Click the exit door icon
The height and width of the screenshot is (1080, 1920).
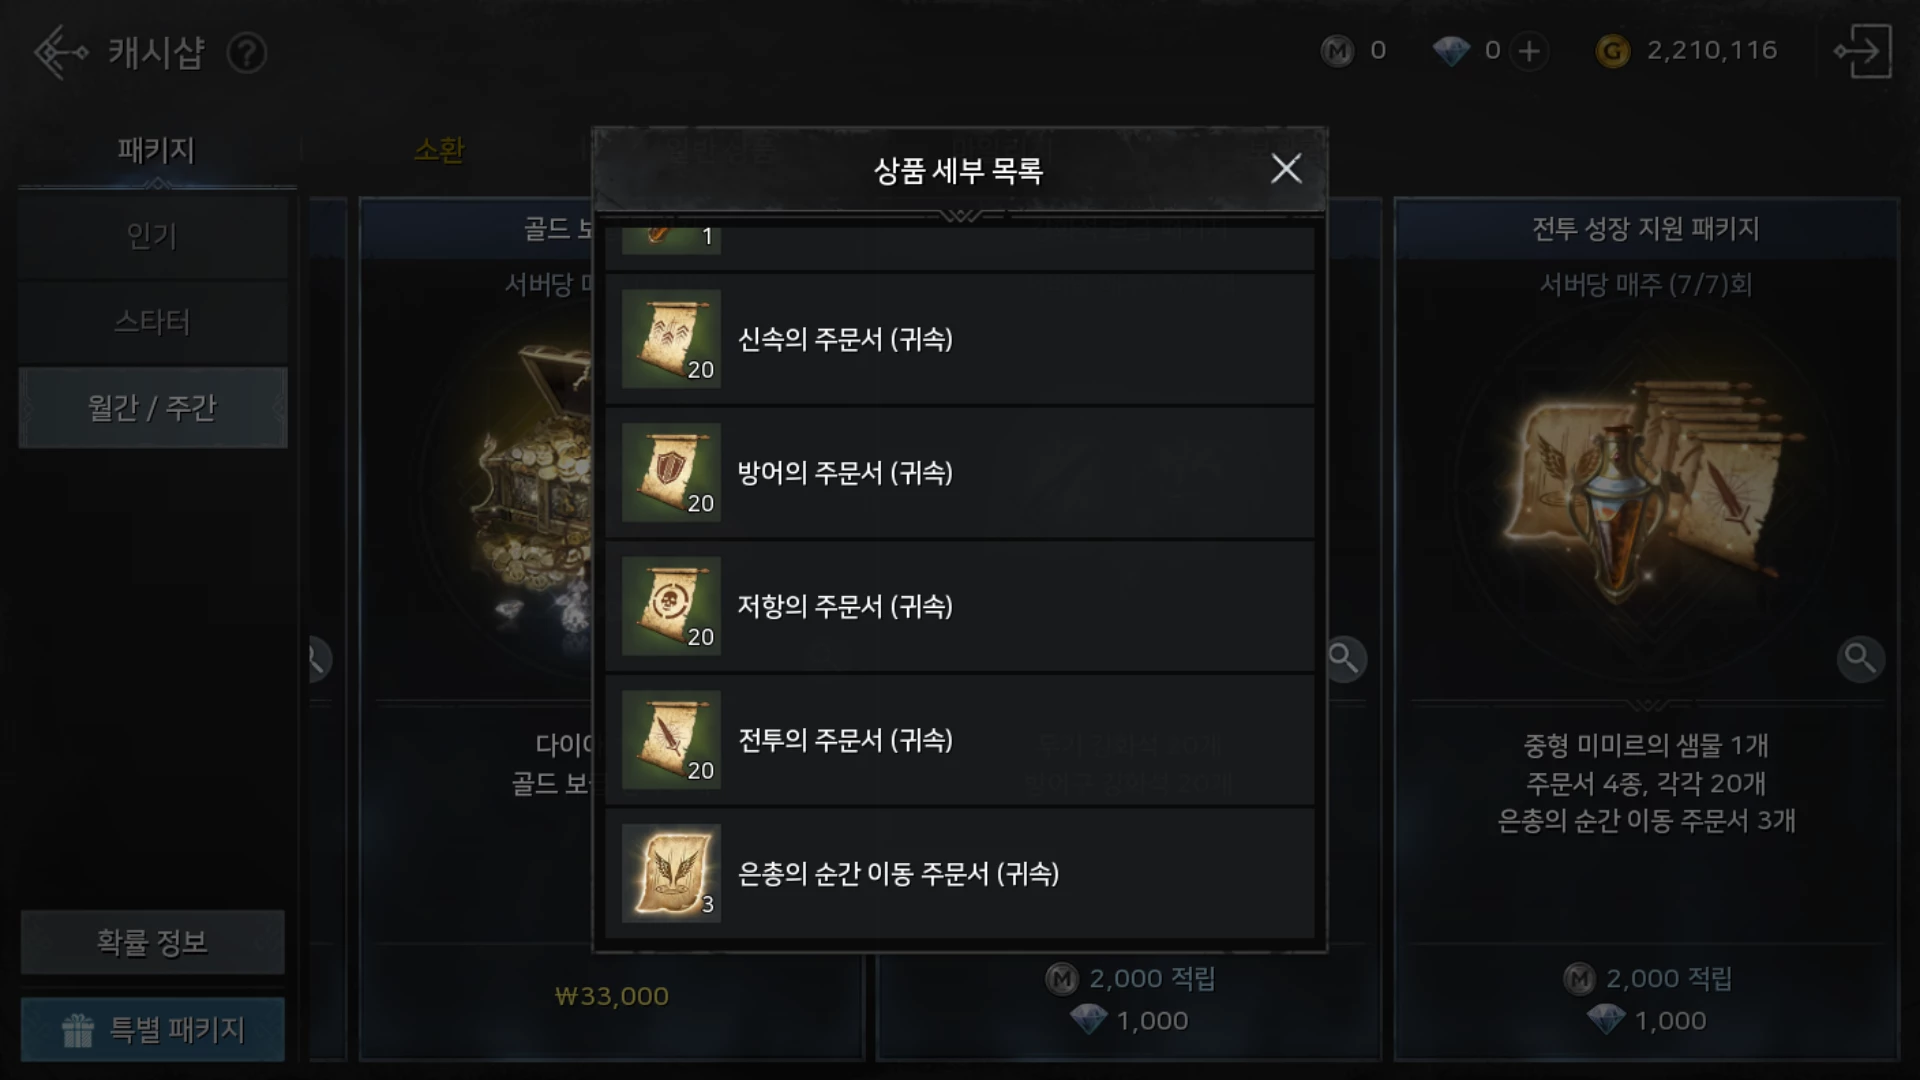(x=1862, y=51)
